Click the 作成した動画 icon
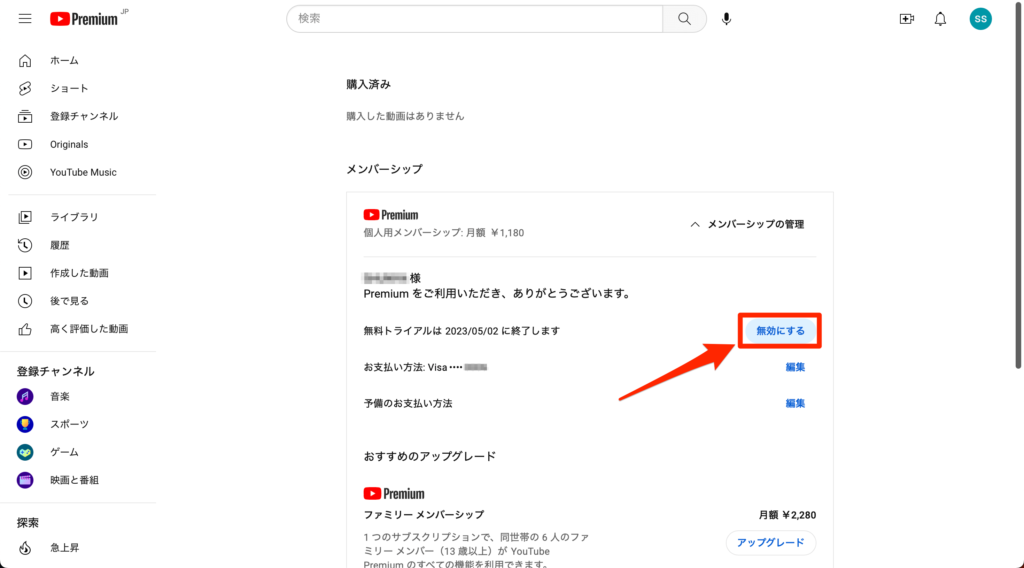Screen dimensions: 1024x568 tap(25, 273)
